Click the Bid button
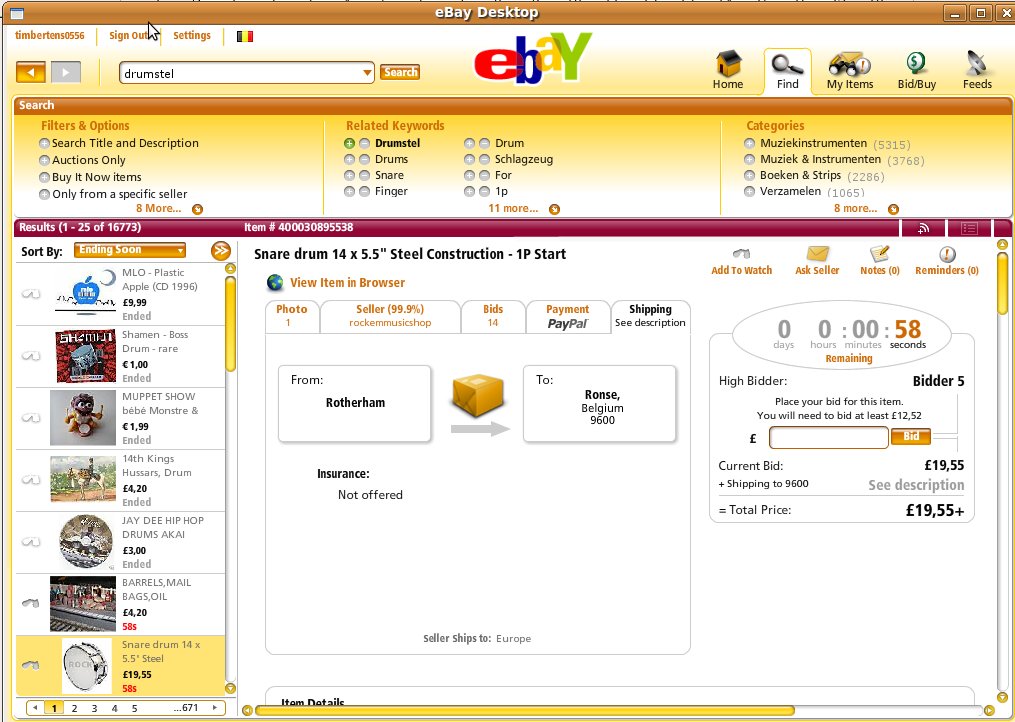The width and height of the screenshot is (1015, 722). tap(911, 436)
